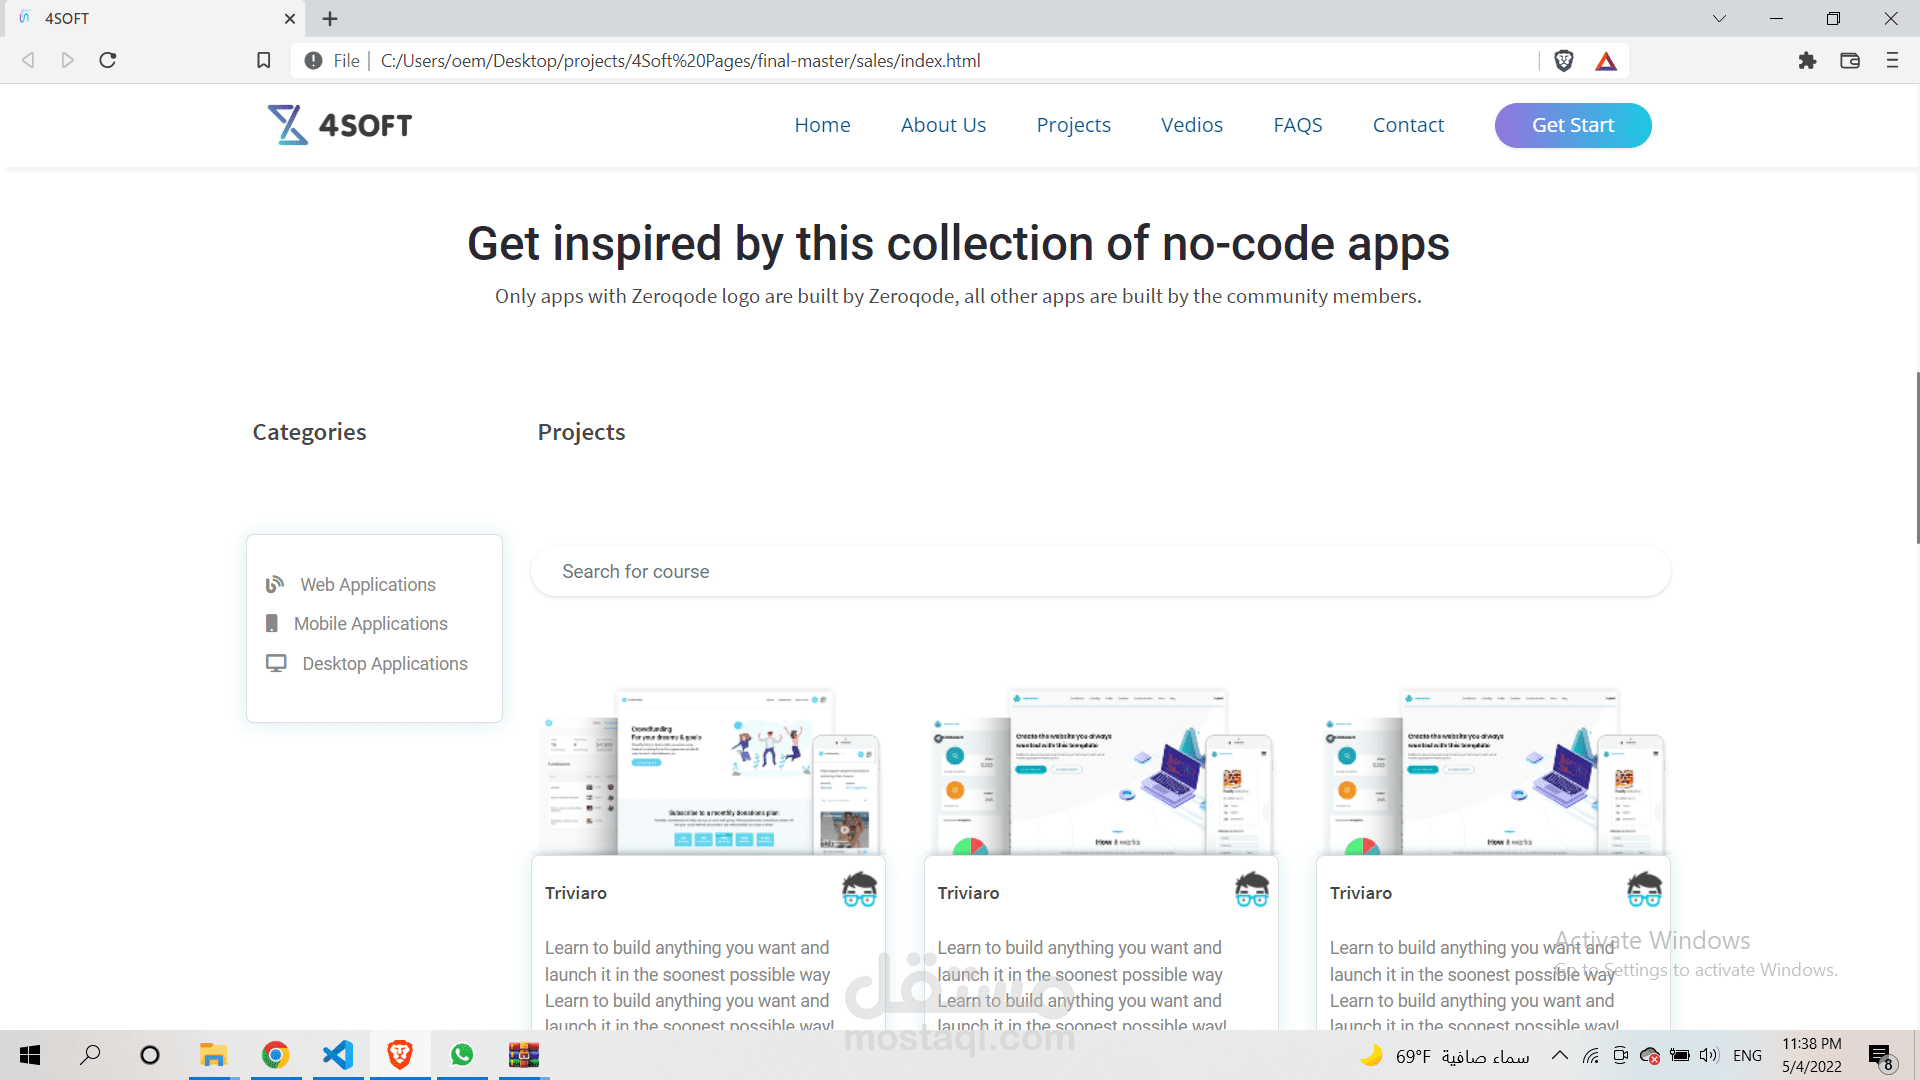Image resolution: width=1920 pixels, height=1080 pixels.
Task: Open the second Triviaro project thumbnail
Action: [1101, 772]
